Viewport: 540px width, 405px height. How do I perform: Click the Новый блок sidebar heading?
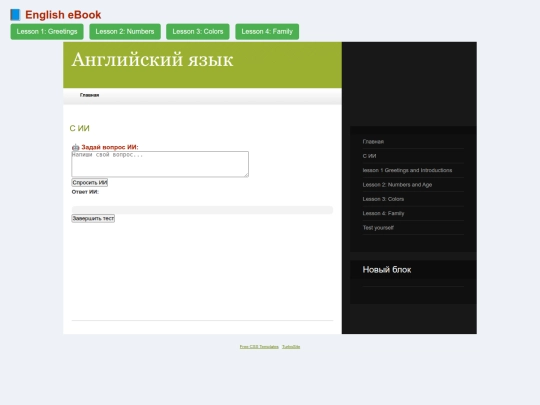387,270
